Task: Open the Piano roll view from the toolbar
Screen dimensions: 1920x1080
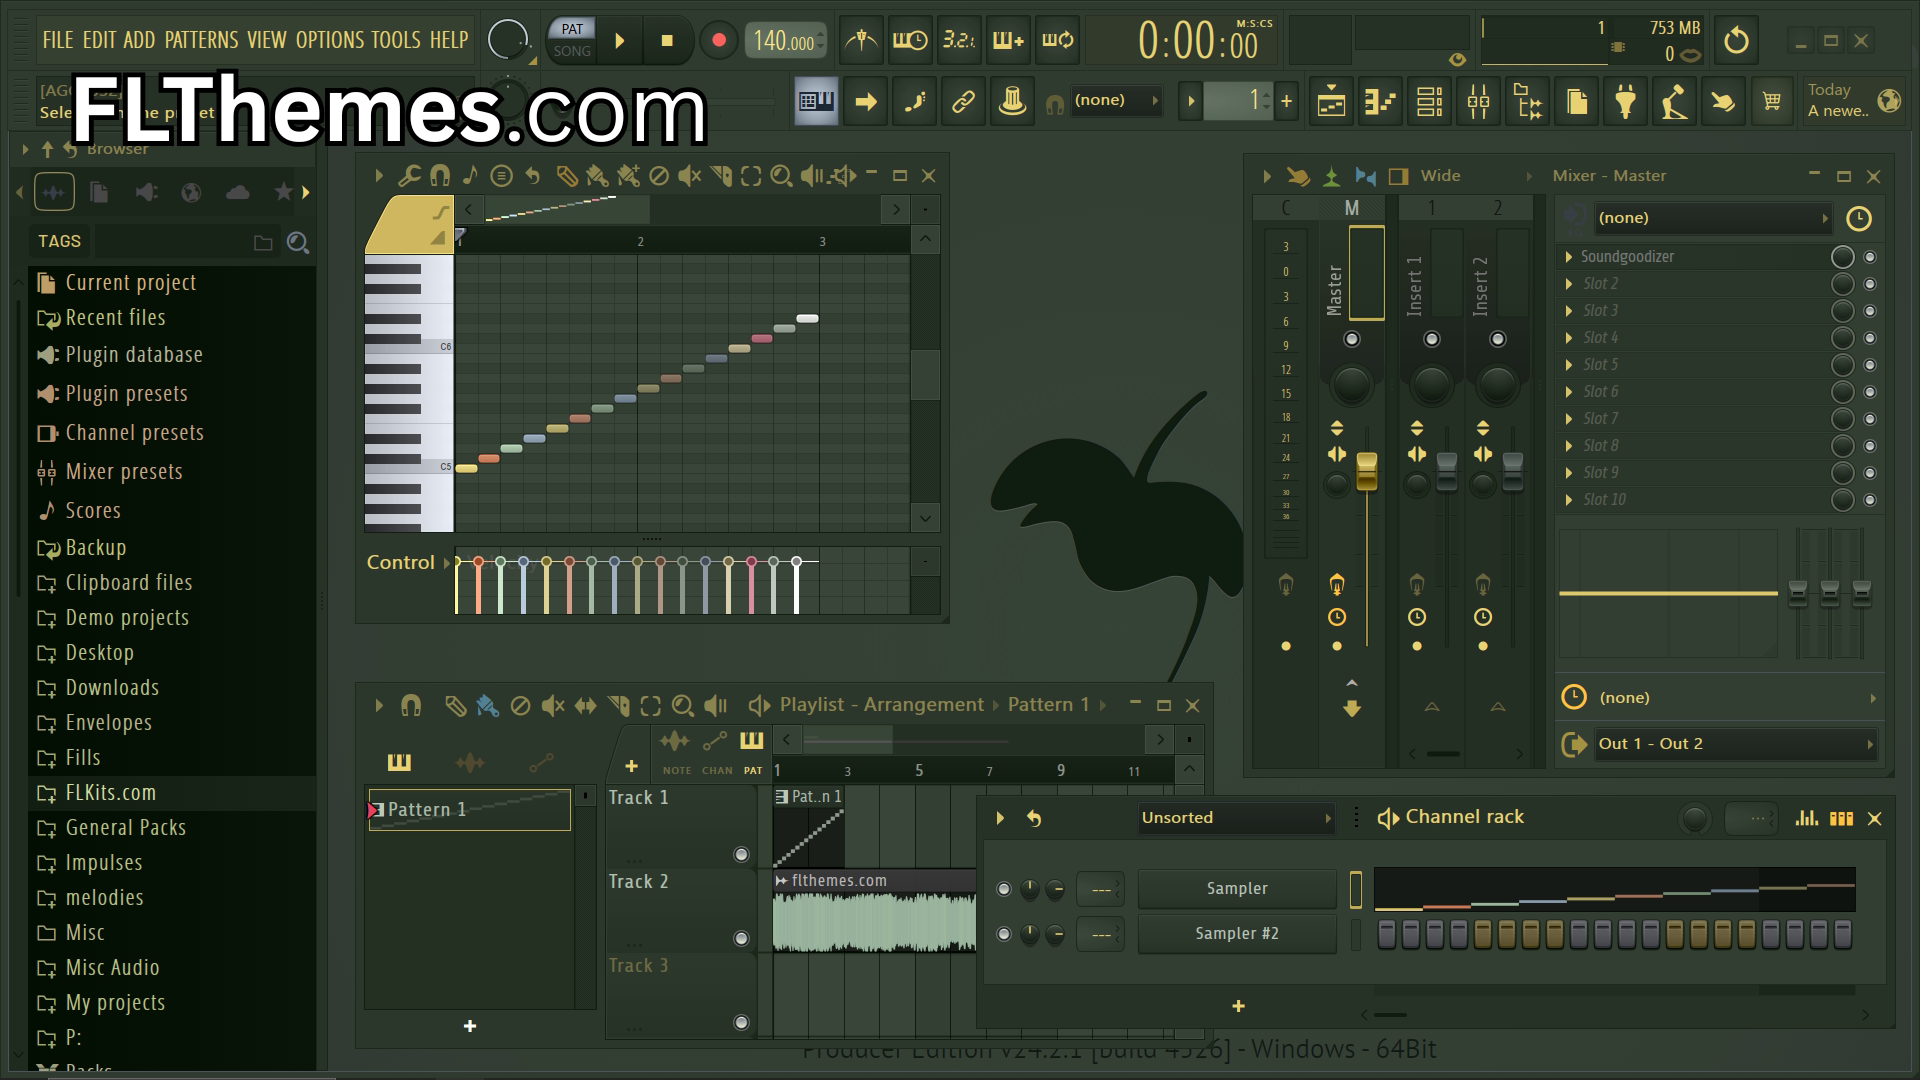Action: (1380, 101)
